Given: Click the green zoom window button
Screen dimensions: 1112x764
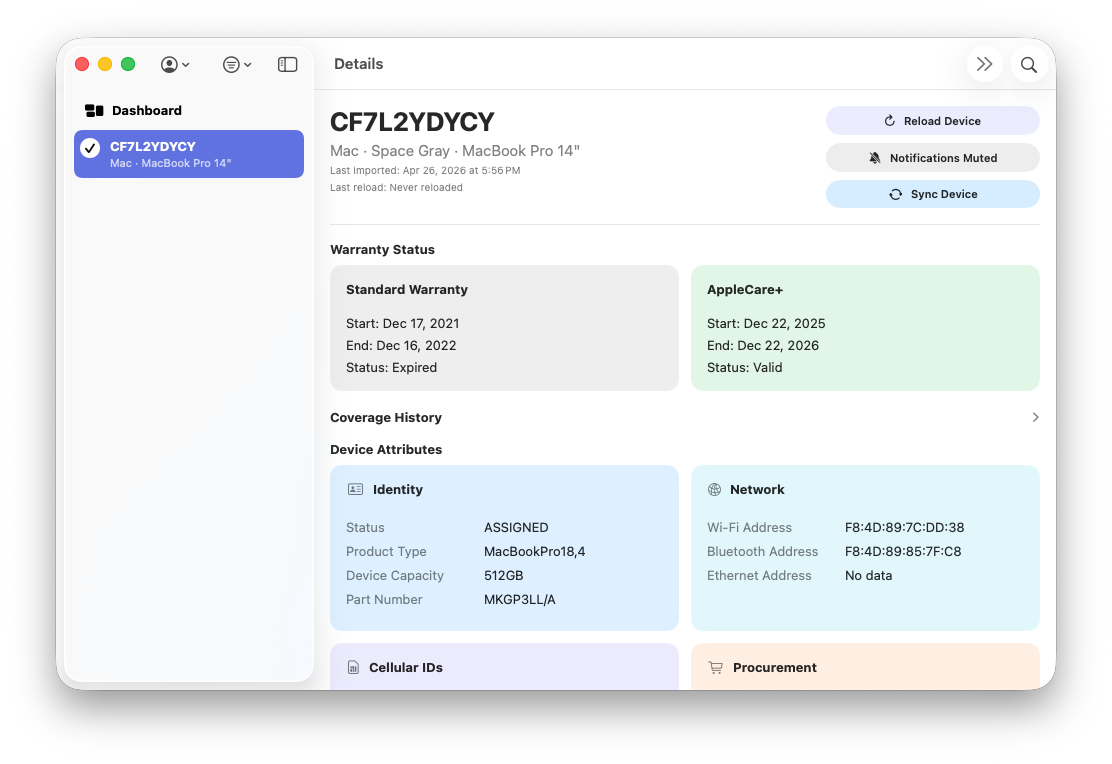Looking at the screenshot, I should (x=128, y=65).
